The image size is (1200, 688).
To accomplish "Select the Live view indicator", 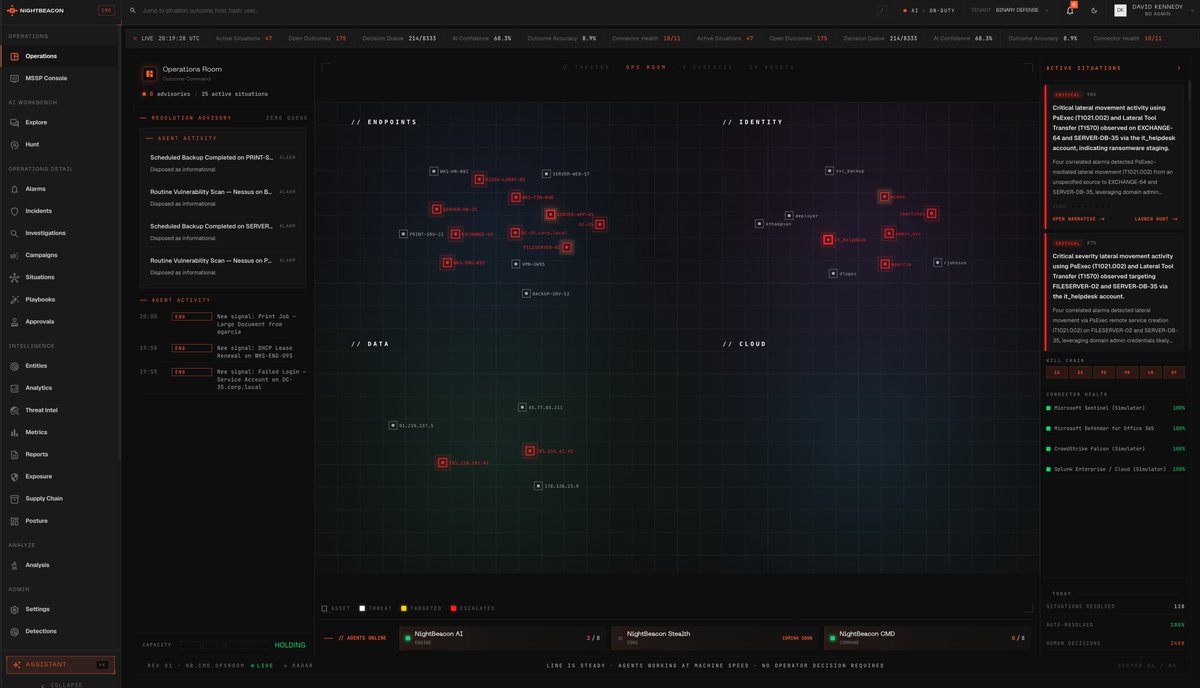I will pos(262,665).
